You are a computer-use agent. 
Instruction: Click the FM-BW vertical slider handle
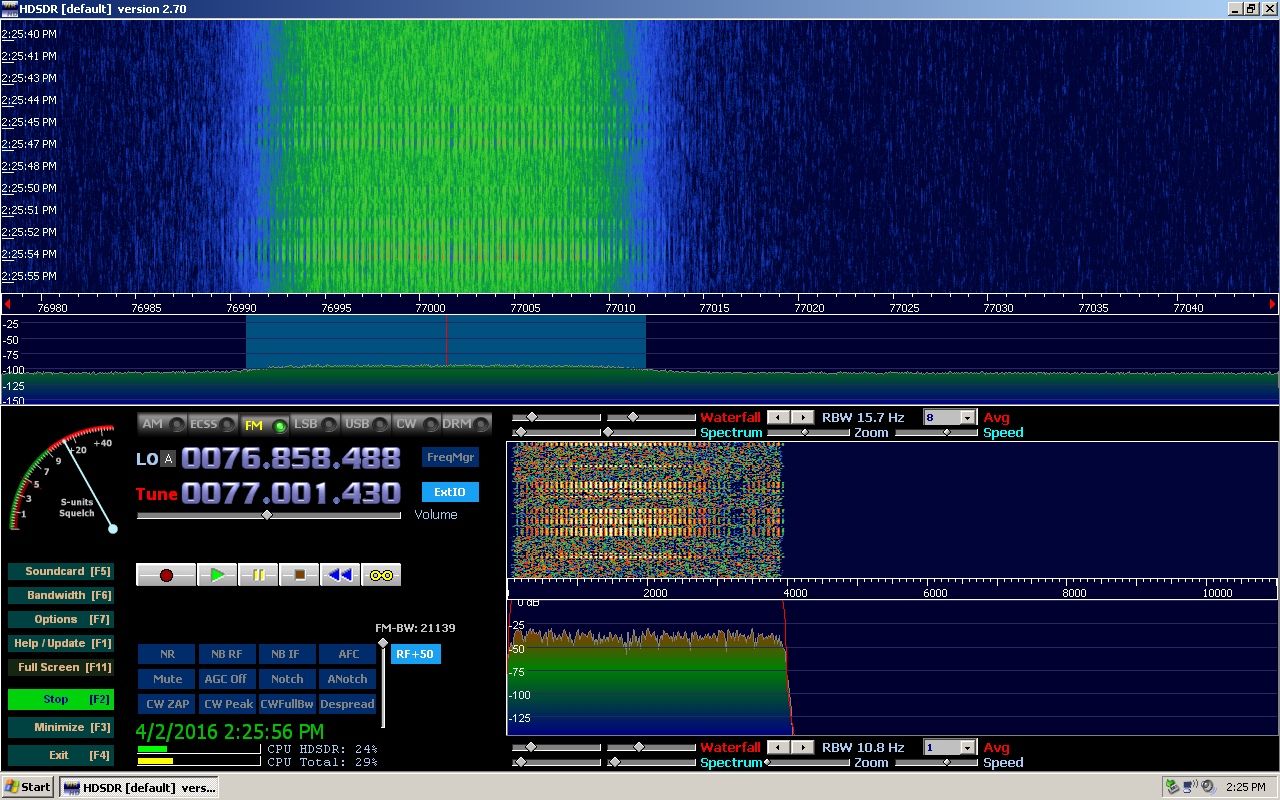click(382, 643)
